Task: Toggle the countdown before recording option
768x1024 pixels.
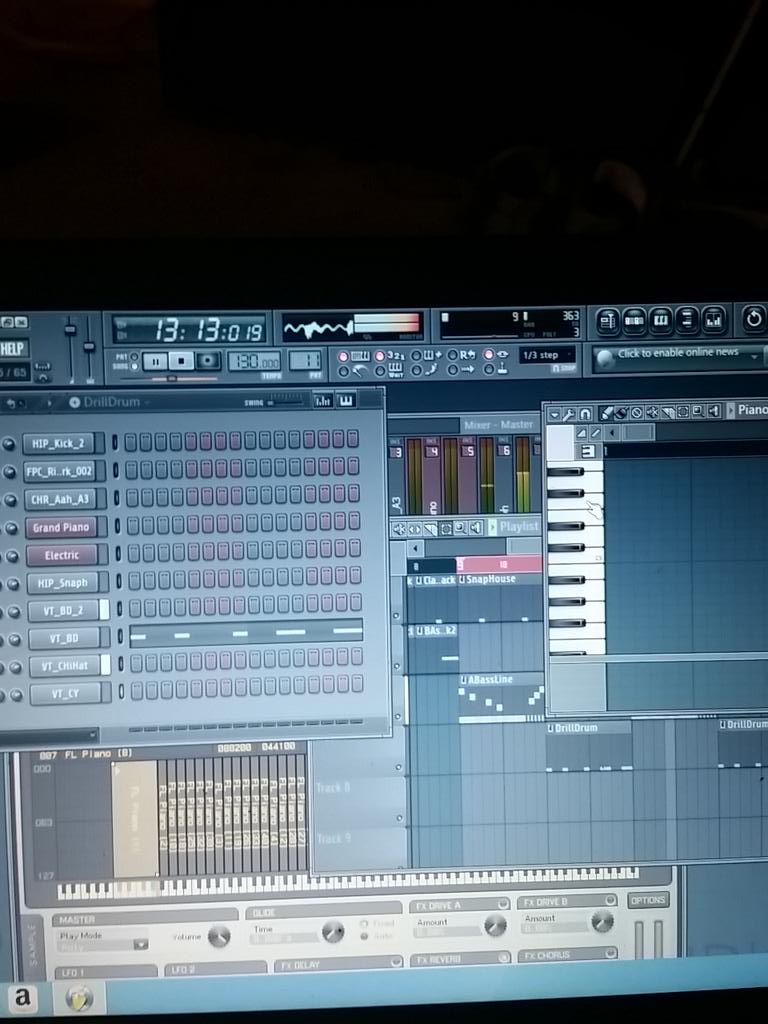Action: click(380, 356)
